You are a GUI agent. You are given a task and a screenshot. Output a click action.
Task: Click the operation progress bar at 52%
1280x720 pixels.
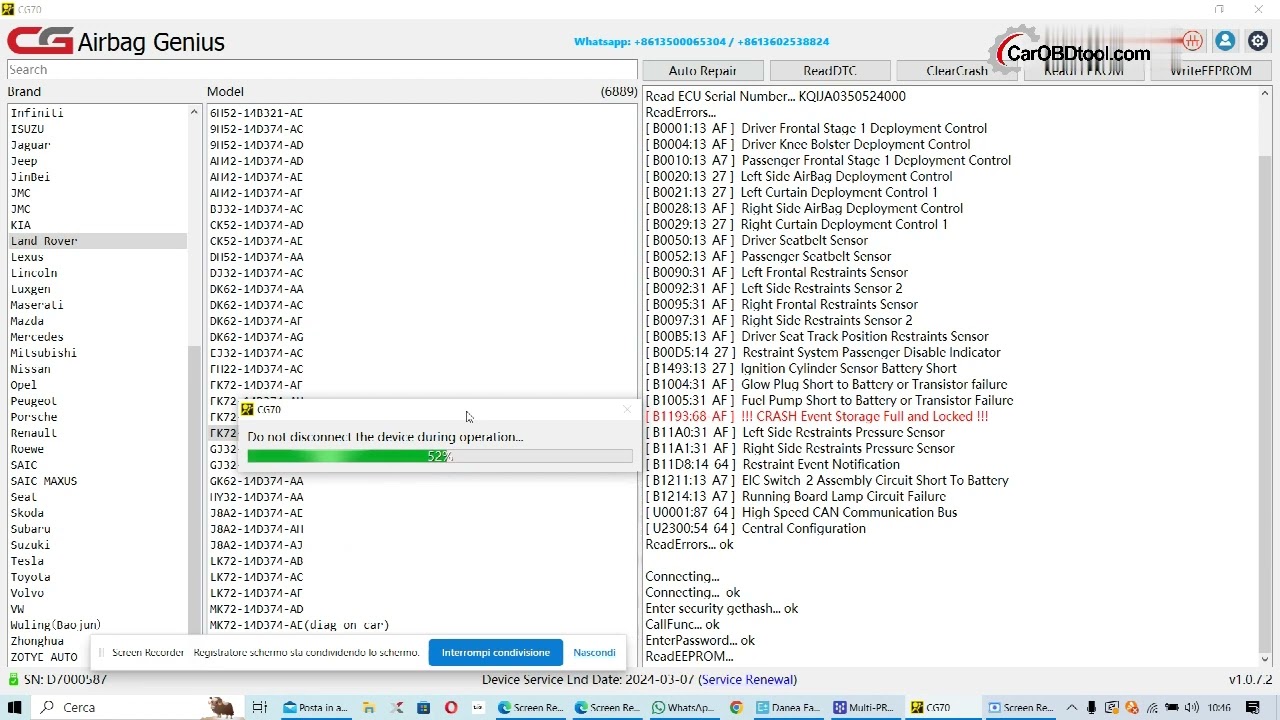[x=440, y=456]
